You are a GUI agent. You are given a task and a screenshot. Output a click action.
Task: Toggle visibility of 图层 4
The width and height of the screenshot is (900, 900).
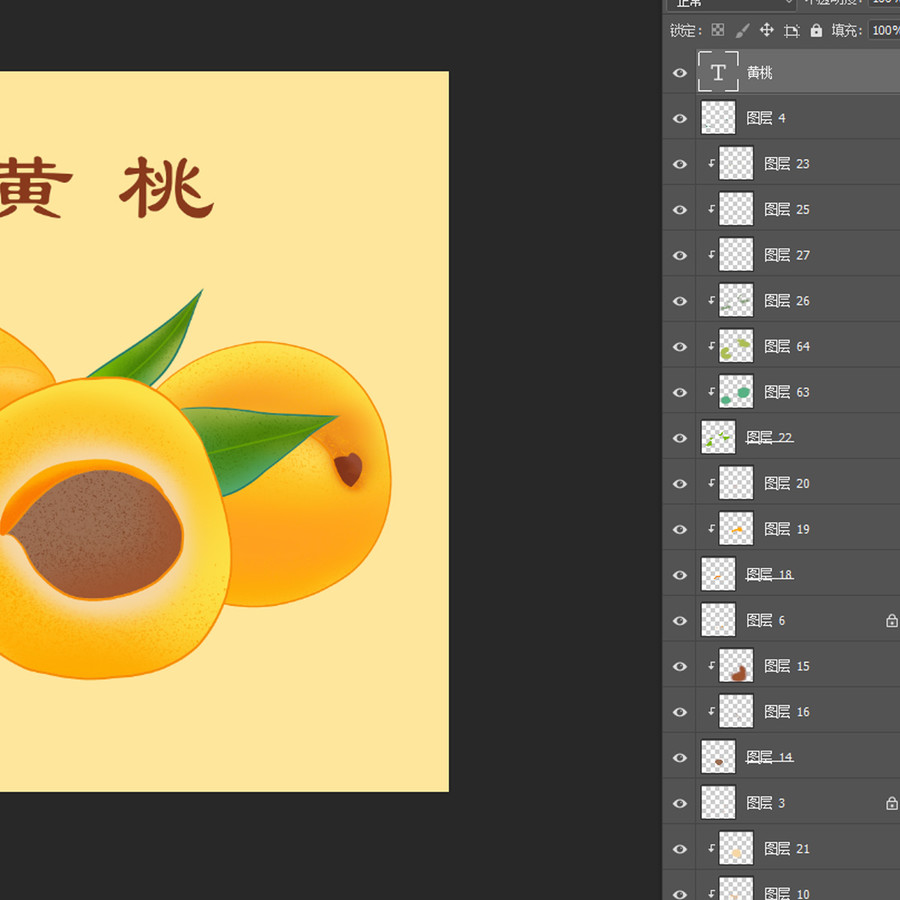680,118
